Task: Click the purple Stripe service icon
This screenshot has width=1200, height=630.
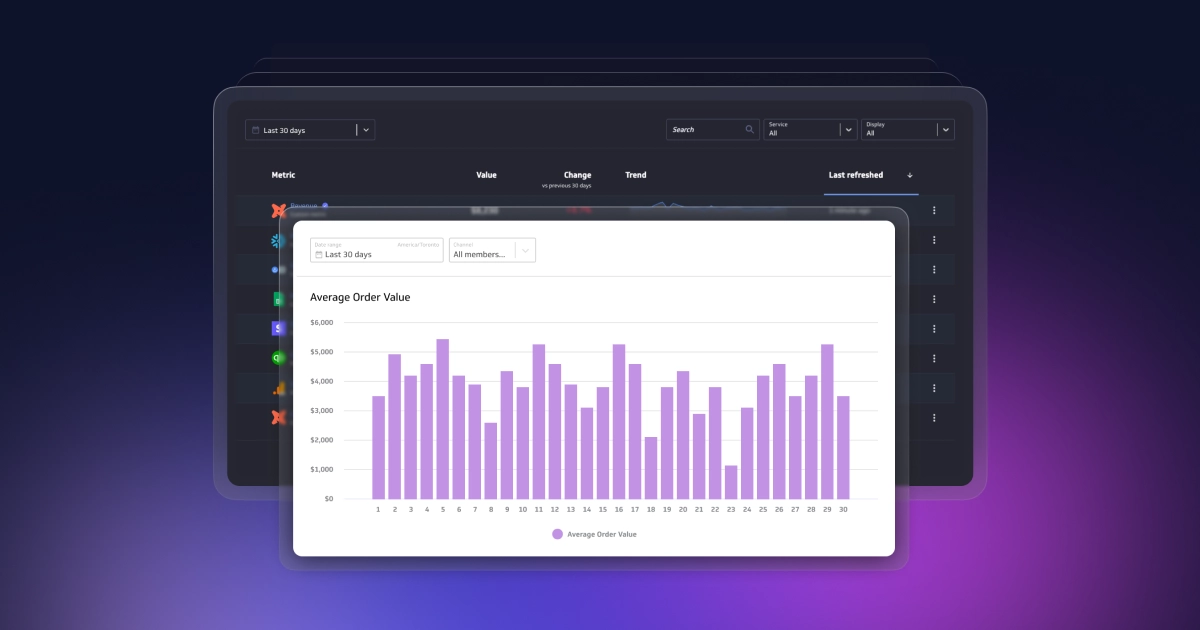Action: (x=276, y=327)
